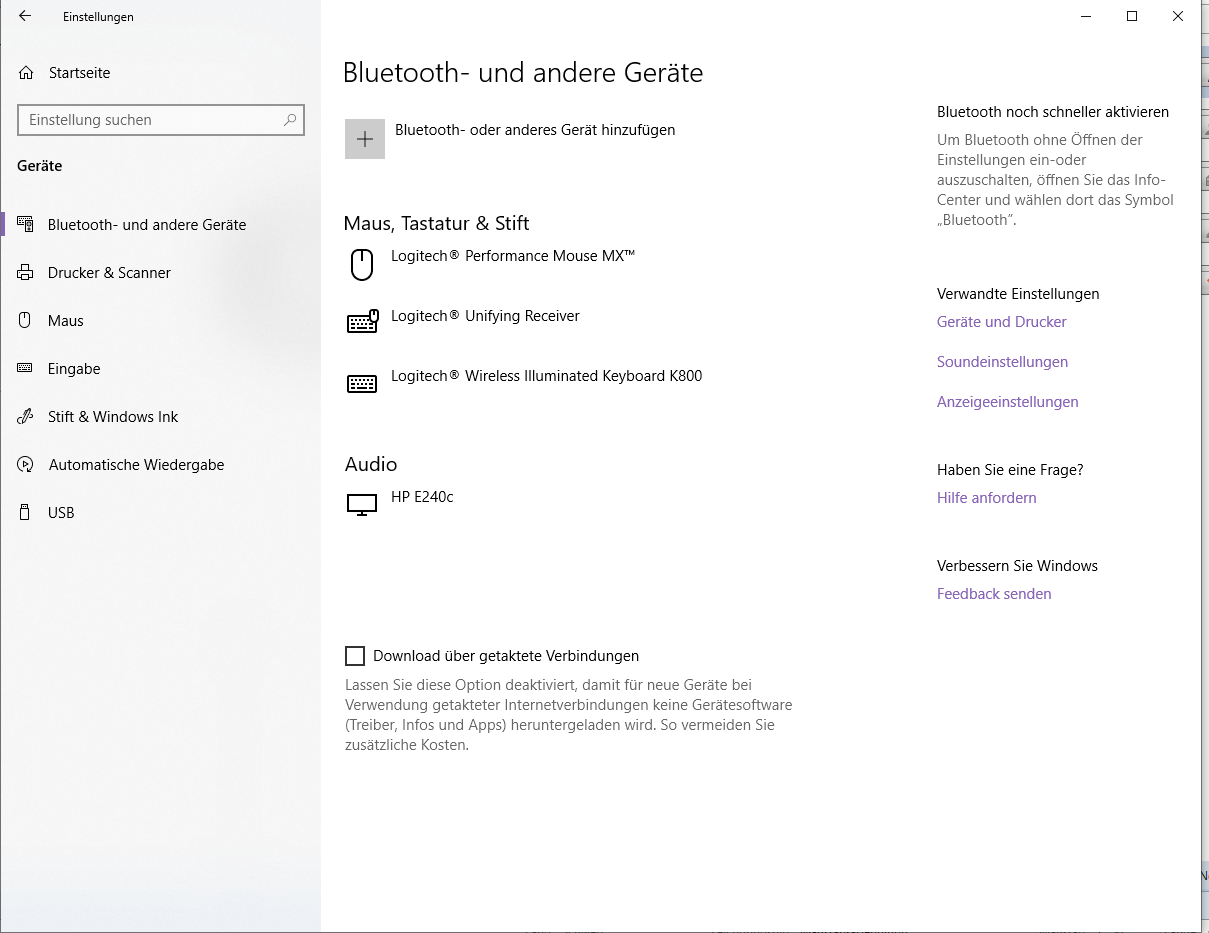This screenshot has width=1209, height=933.
Task: Click the plus icon to add a device
Action: click(365, 139)
